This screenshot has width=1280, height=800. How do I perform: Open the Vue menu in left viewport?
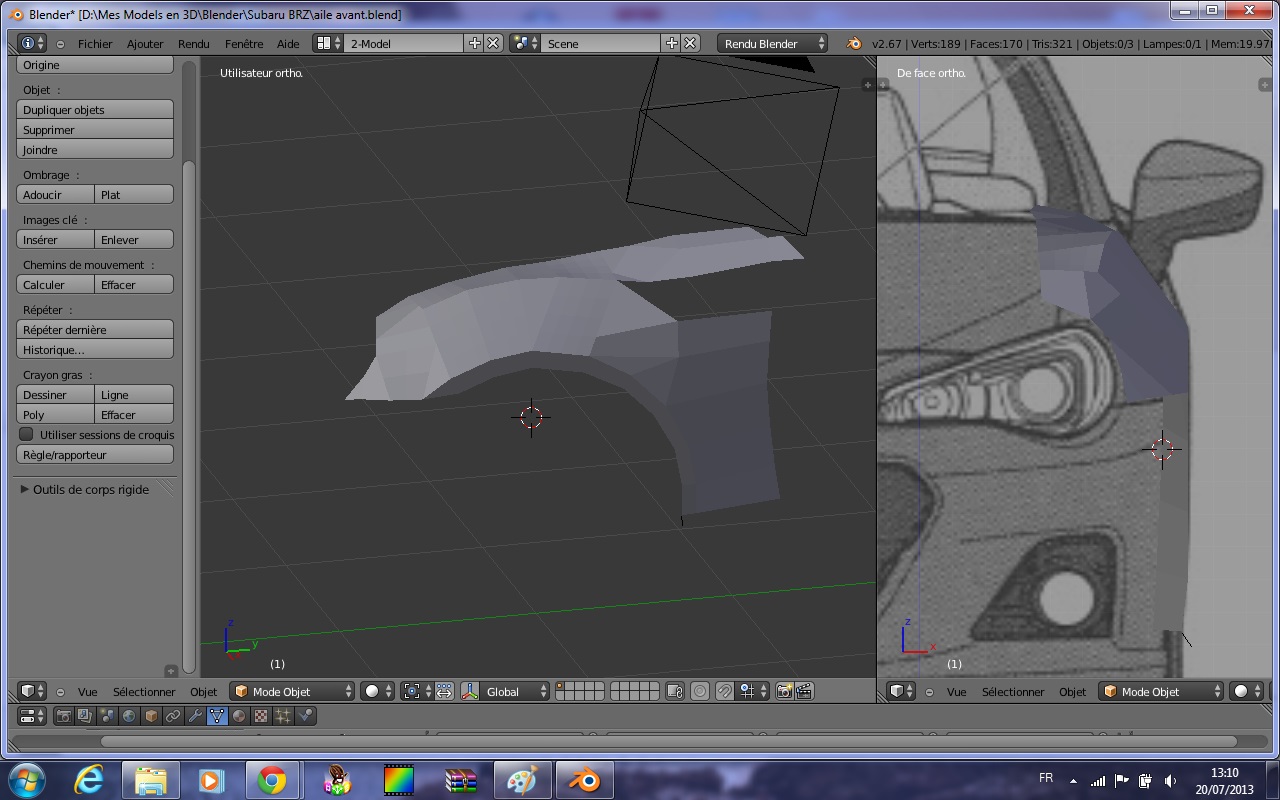88,692
